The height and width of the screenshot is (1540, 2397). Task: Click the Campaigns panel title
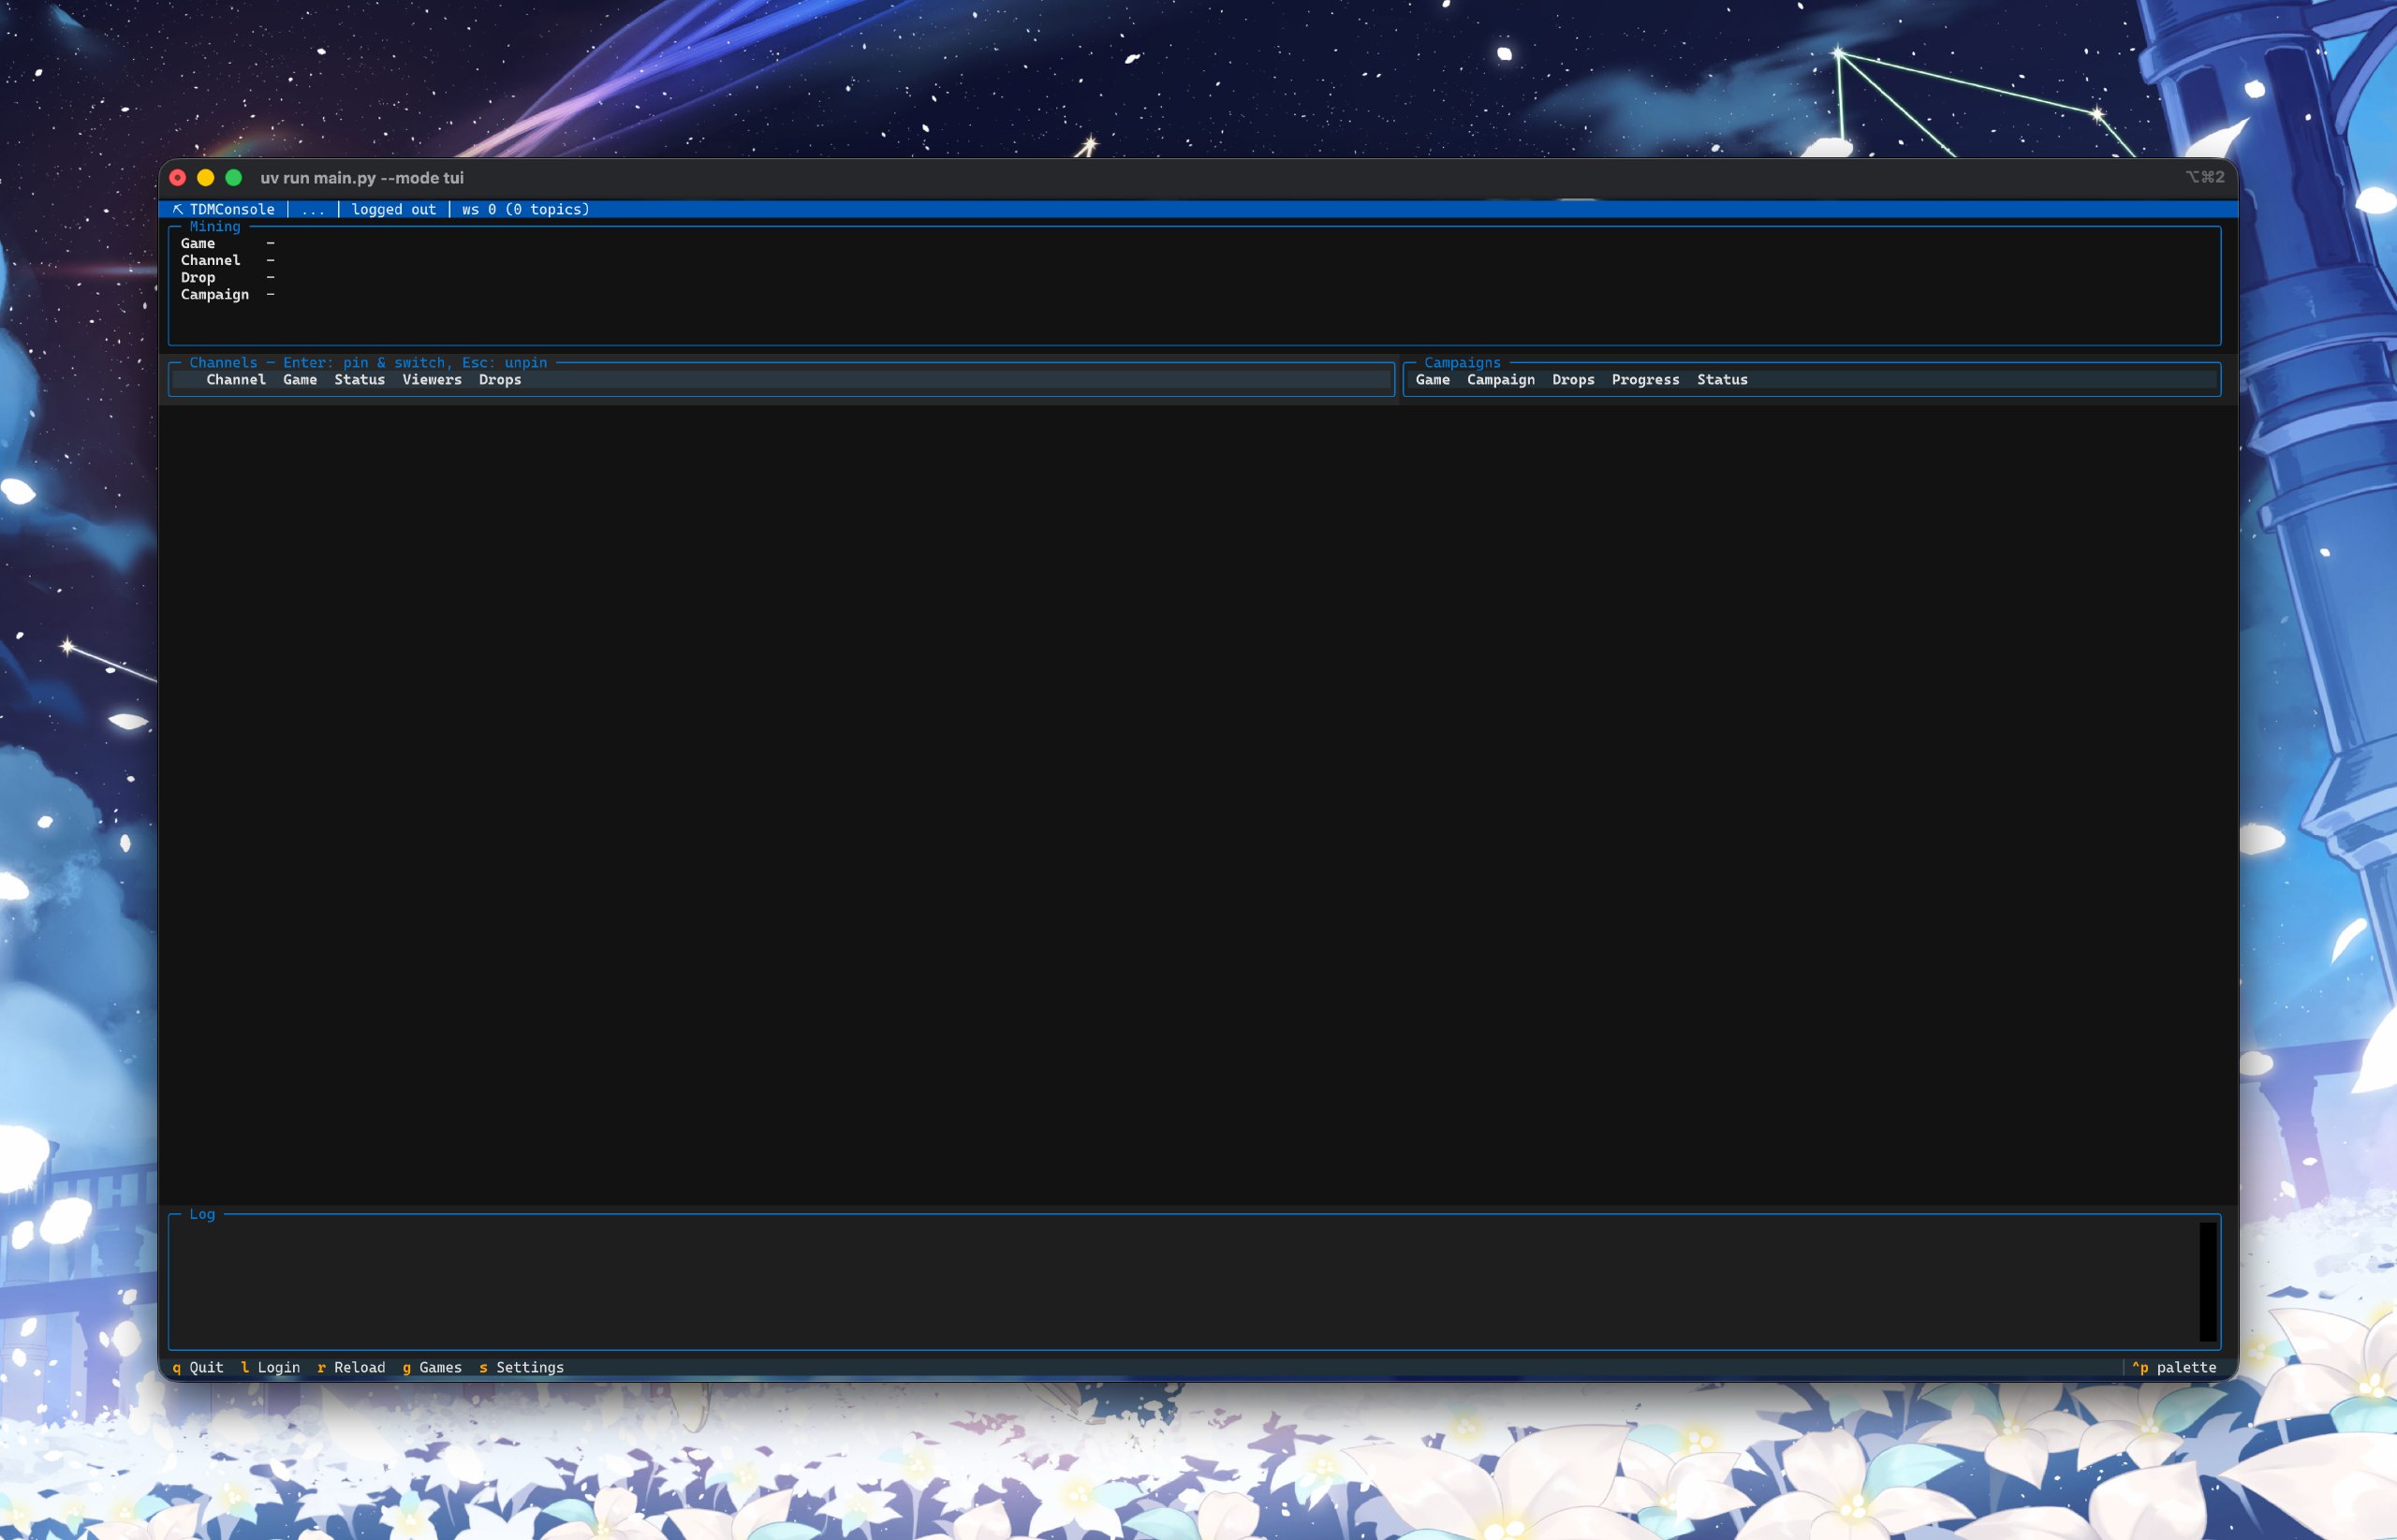coord(1463,362)
